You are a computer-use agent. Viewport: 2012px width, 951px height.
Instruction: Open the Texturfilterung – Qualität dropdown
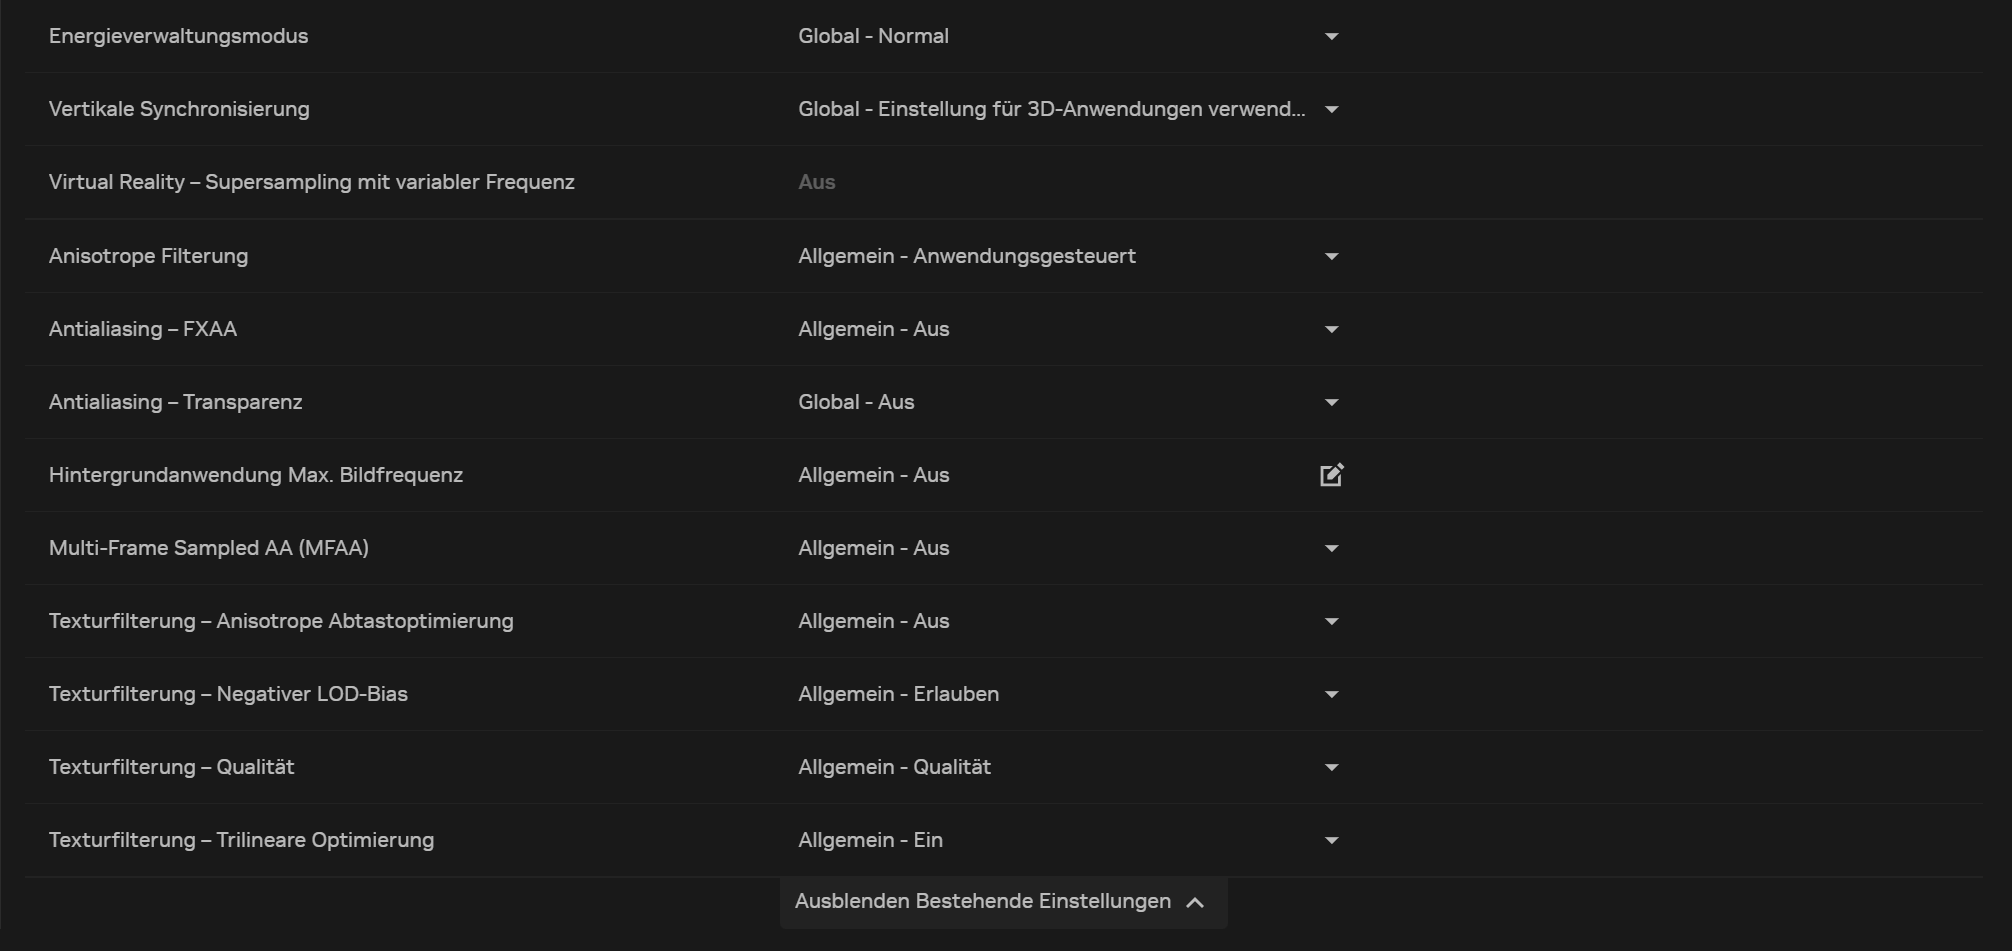(1331, 768)
